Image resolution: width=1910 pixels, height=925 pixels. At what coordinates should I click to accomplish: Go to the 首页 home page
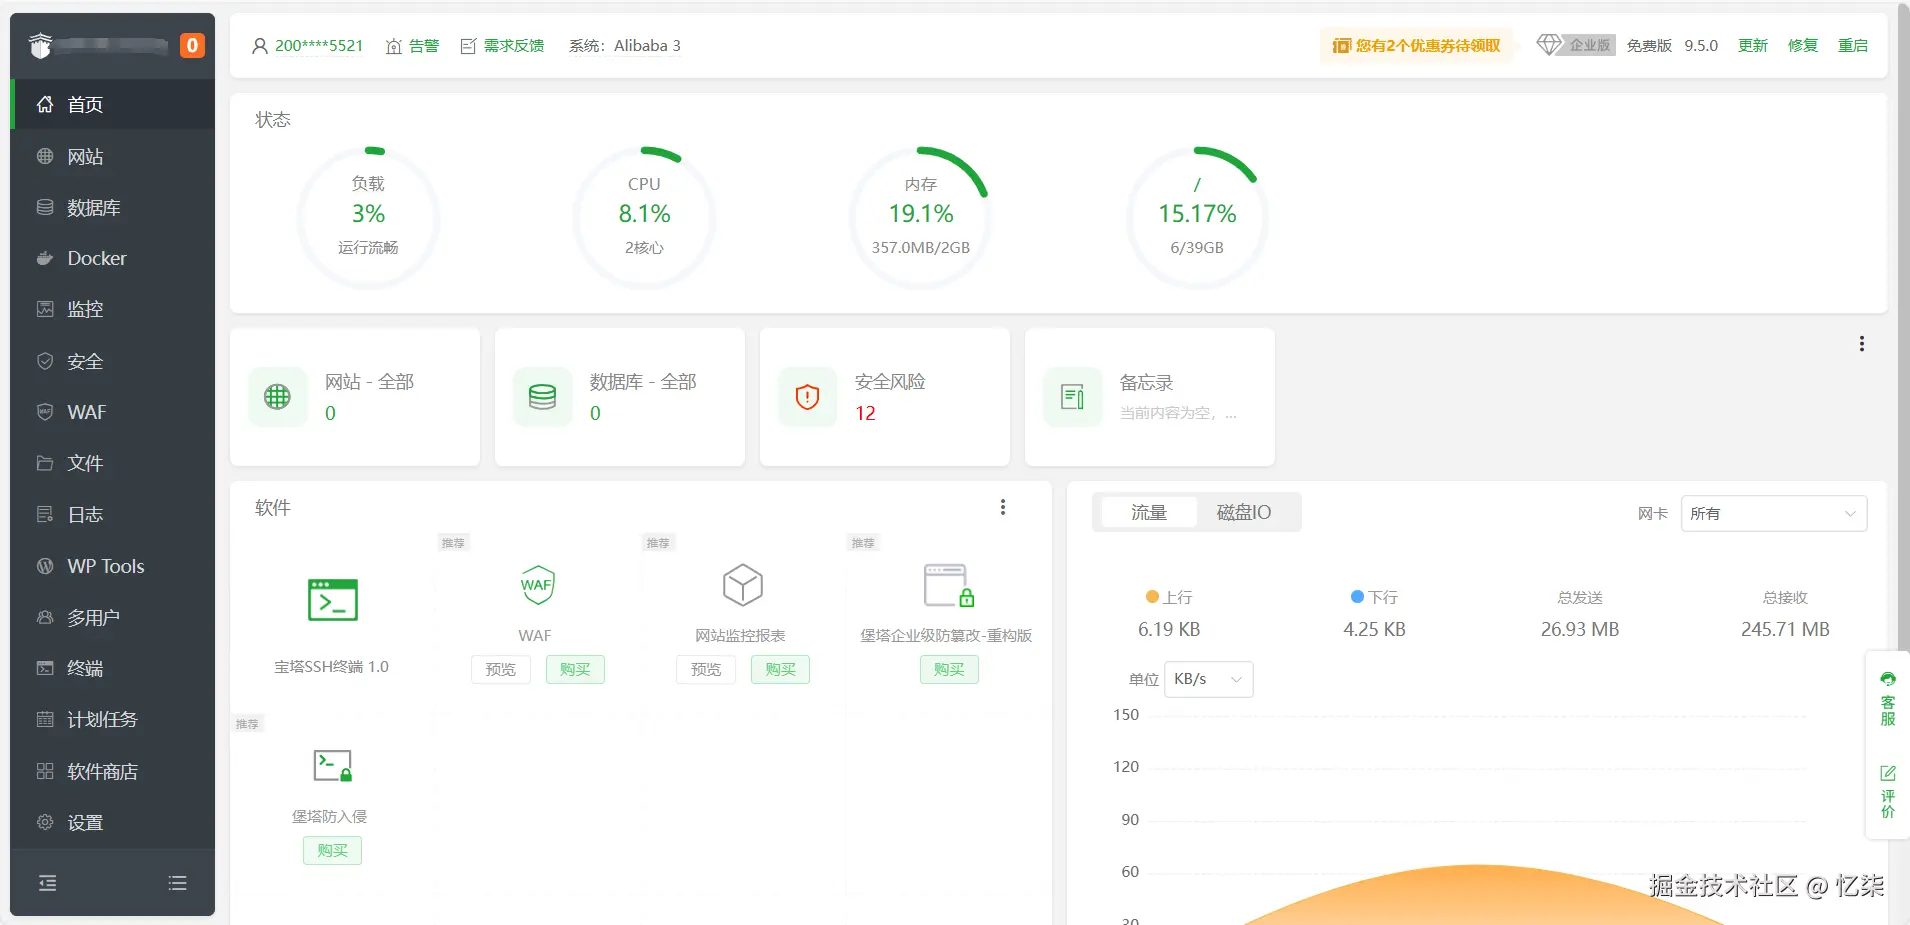(x=113, y=104)
